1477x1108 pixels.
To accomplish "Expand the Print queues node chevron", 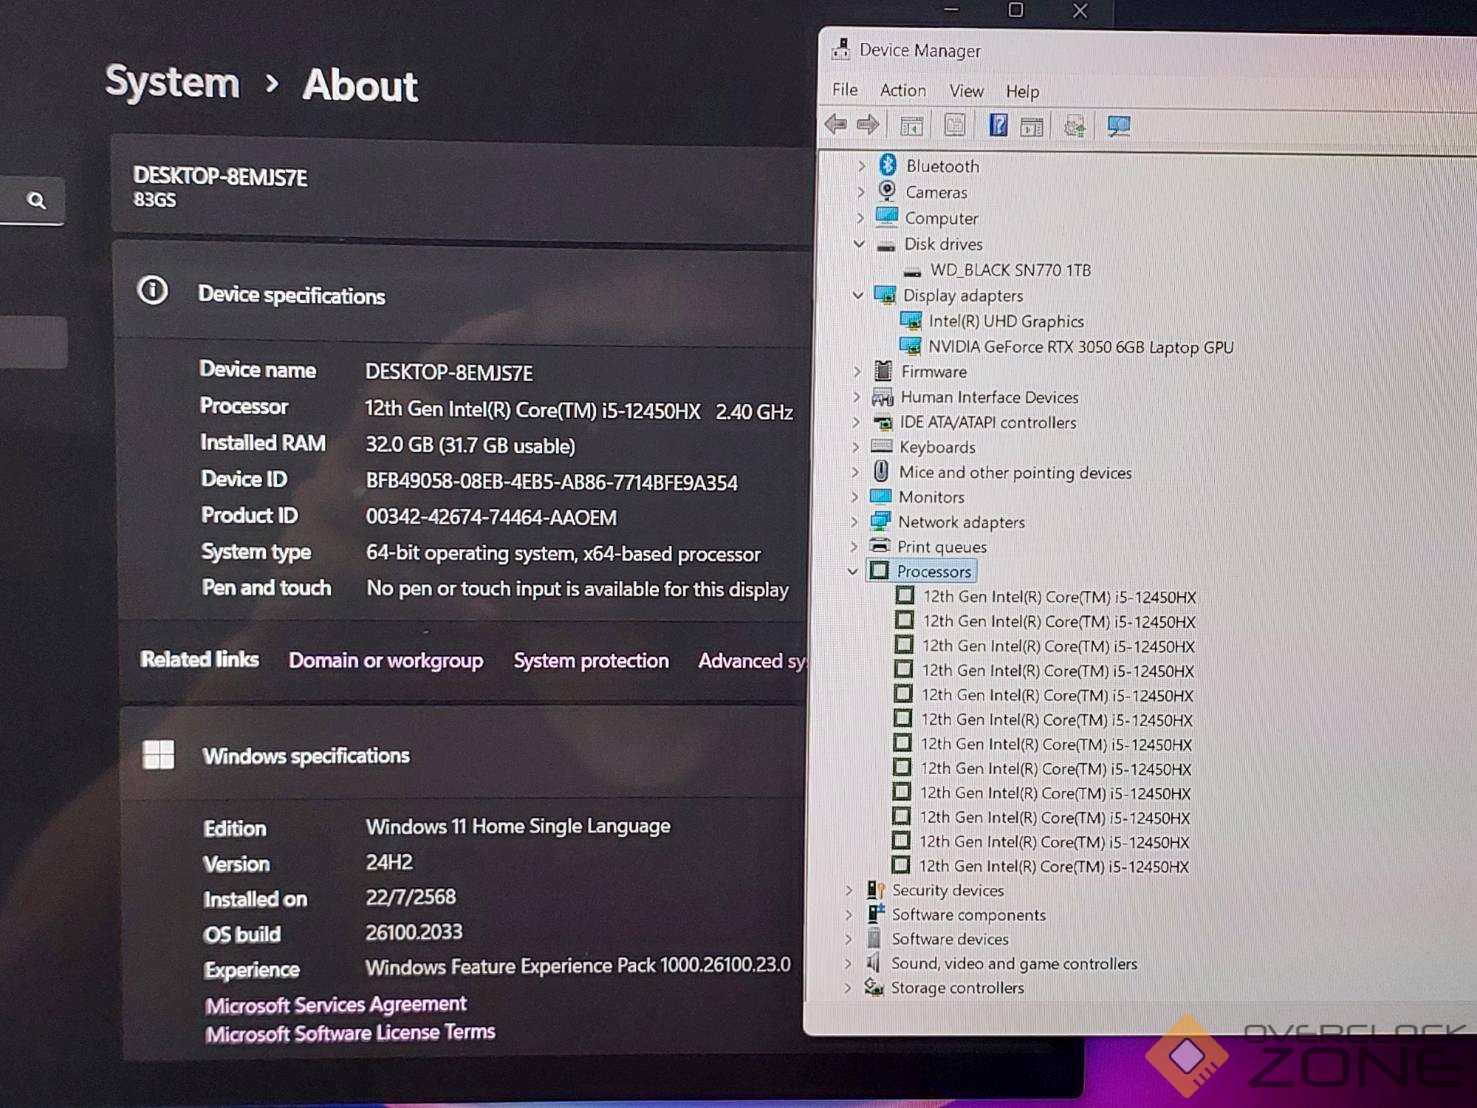I will pos(854,546).
